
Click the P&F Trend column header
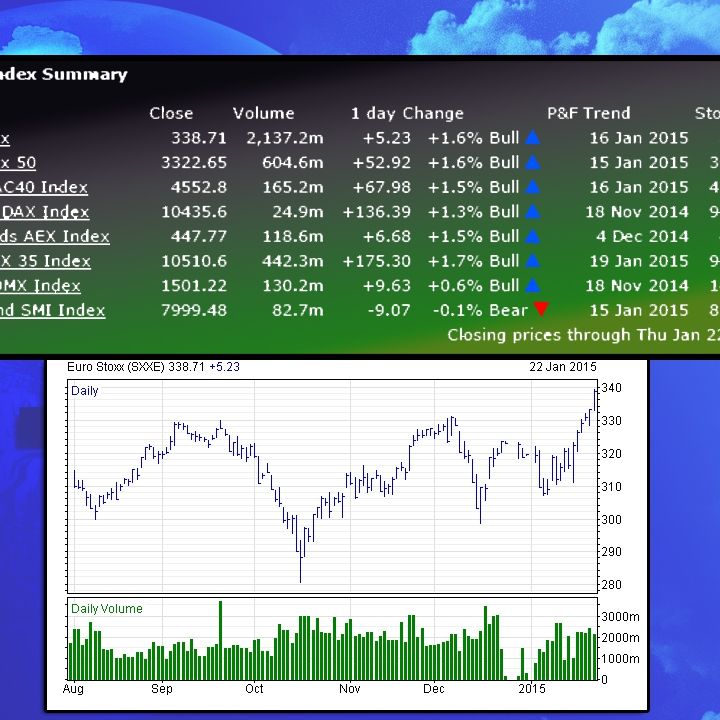[589, 113]
